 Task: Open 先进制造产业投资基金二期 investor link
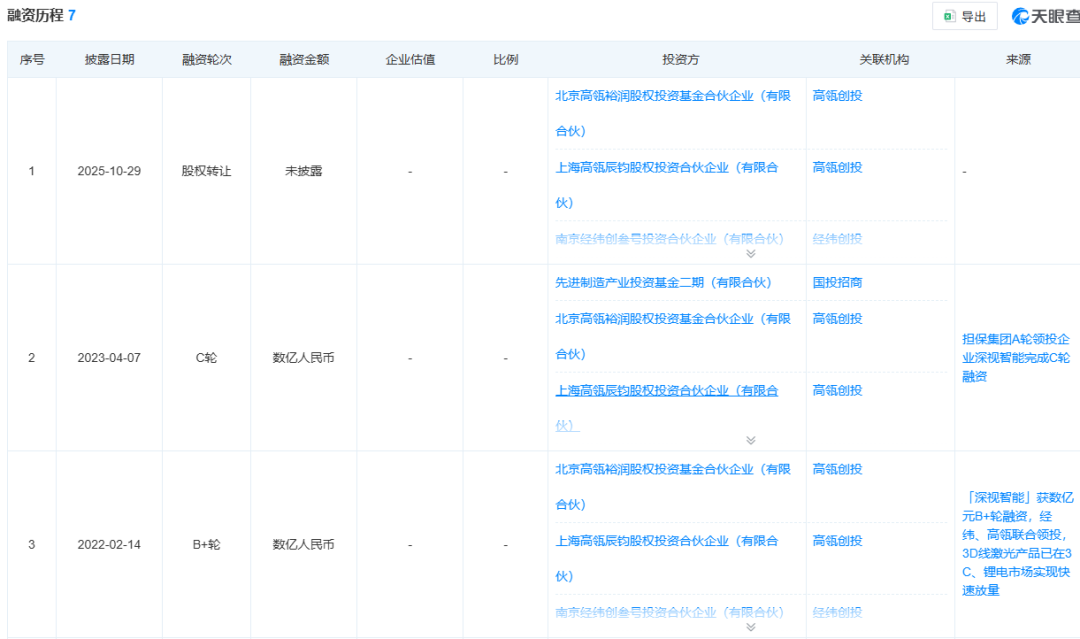pyautogui.click(x=663, y=283)
